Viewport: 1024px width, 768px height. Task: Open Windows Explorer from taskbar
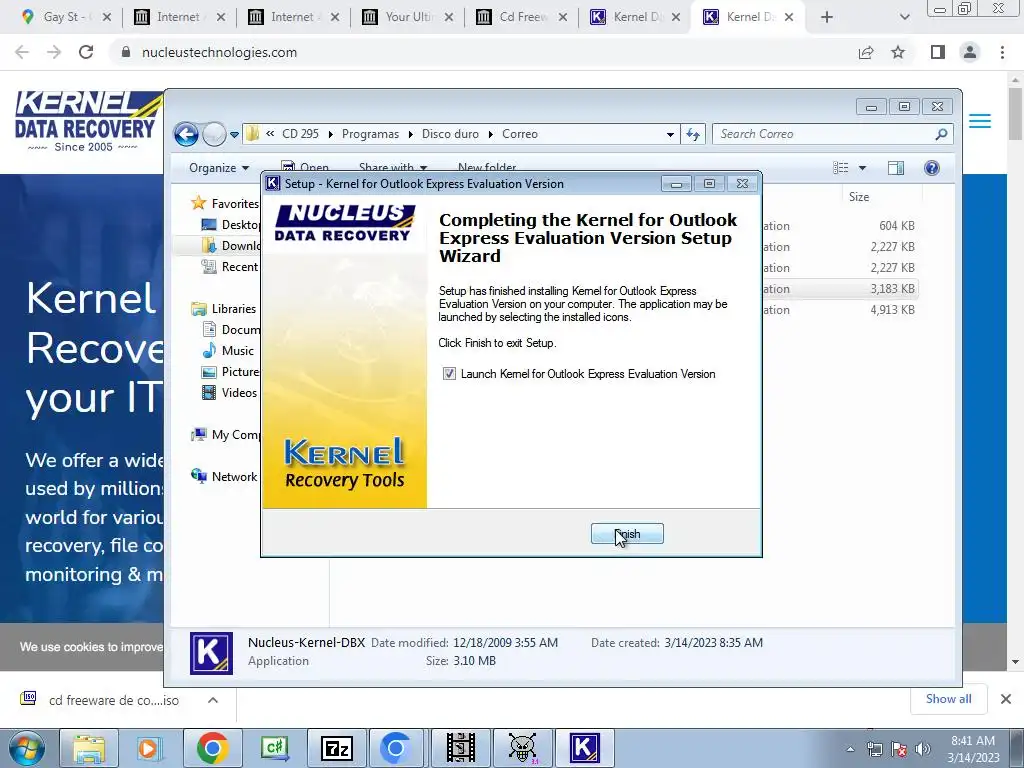[89, 748]
